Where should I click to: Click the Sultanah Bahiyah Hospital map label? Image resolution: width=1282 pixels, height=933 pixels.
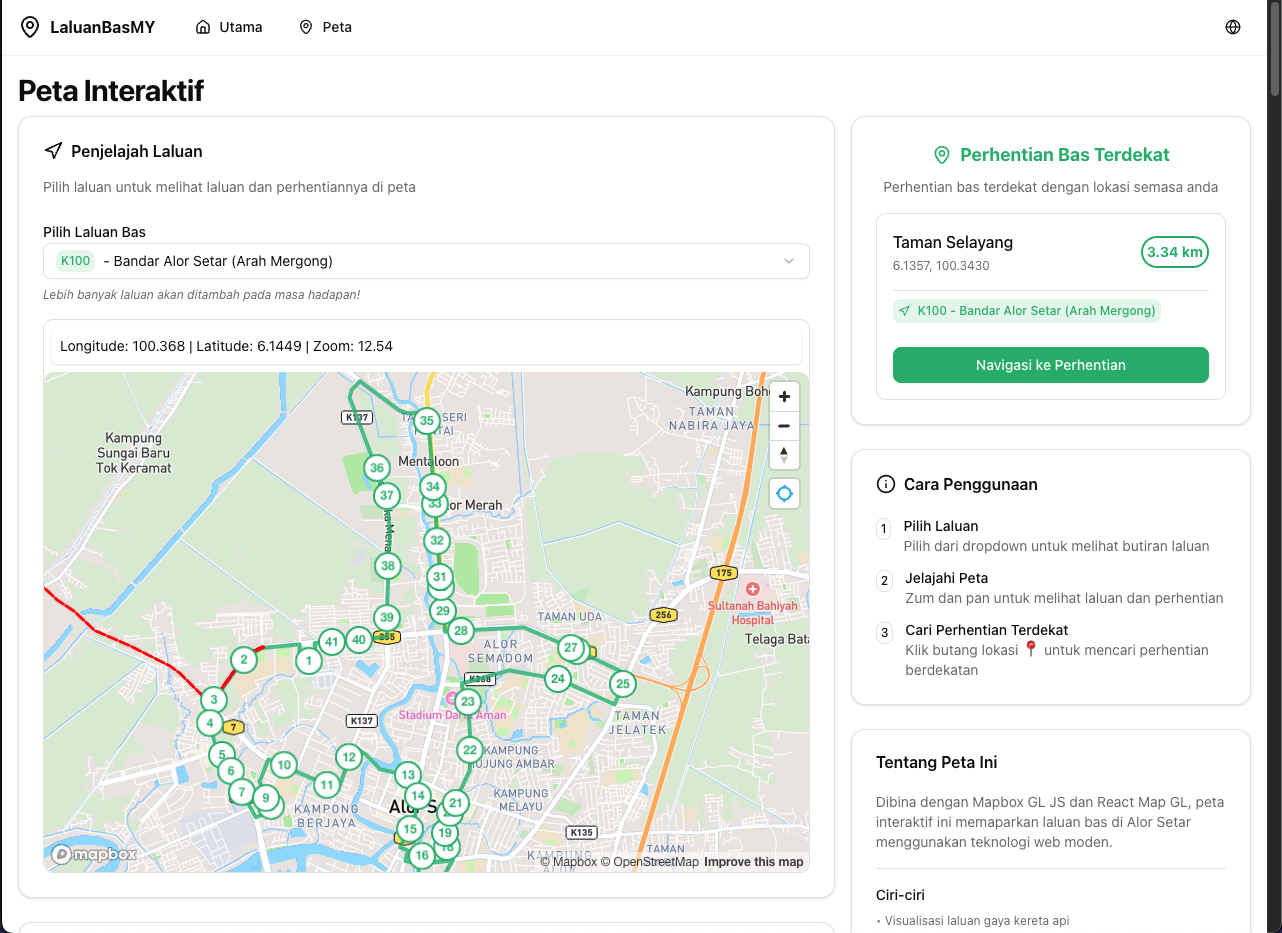tap(753, 613)
